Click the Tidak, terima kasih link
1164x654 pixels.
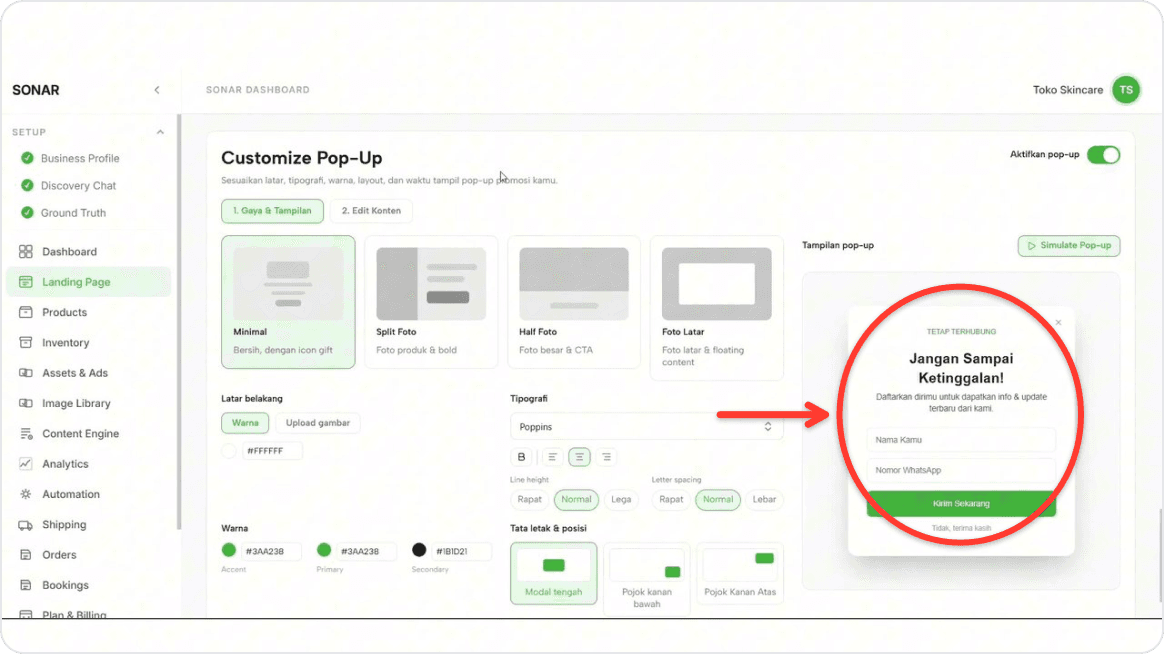pyautogui.click(x=961, y=529)
